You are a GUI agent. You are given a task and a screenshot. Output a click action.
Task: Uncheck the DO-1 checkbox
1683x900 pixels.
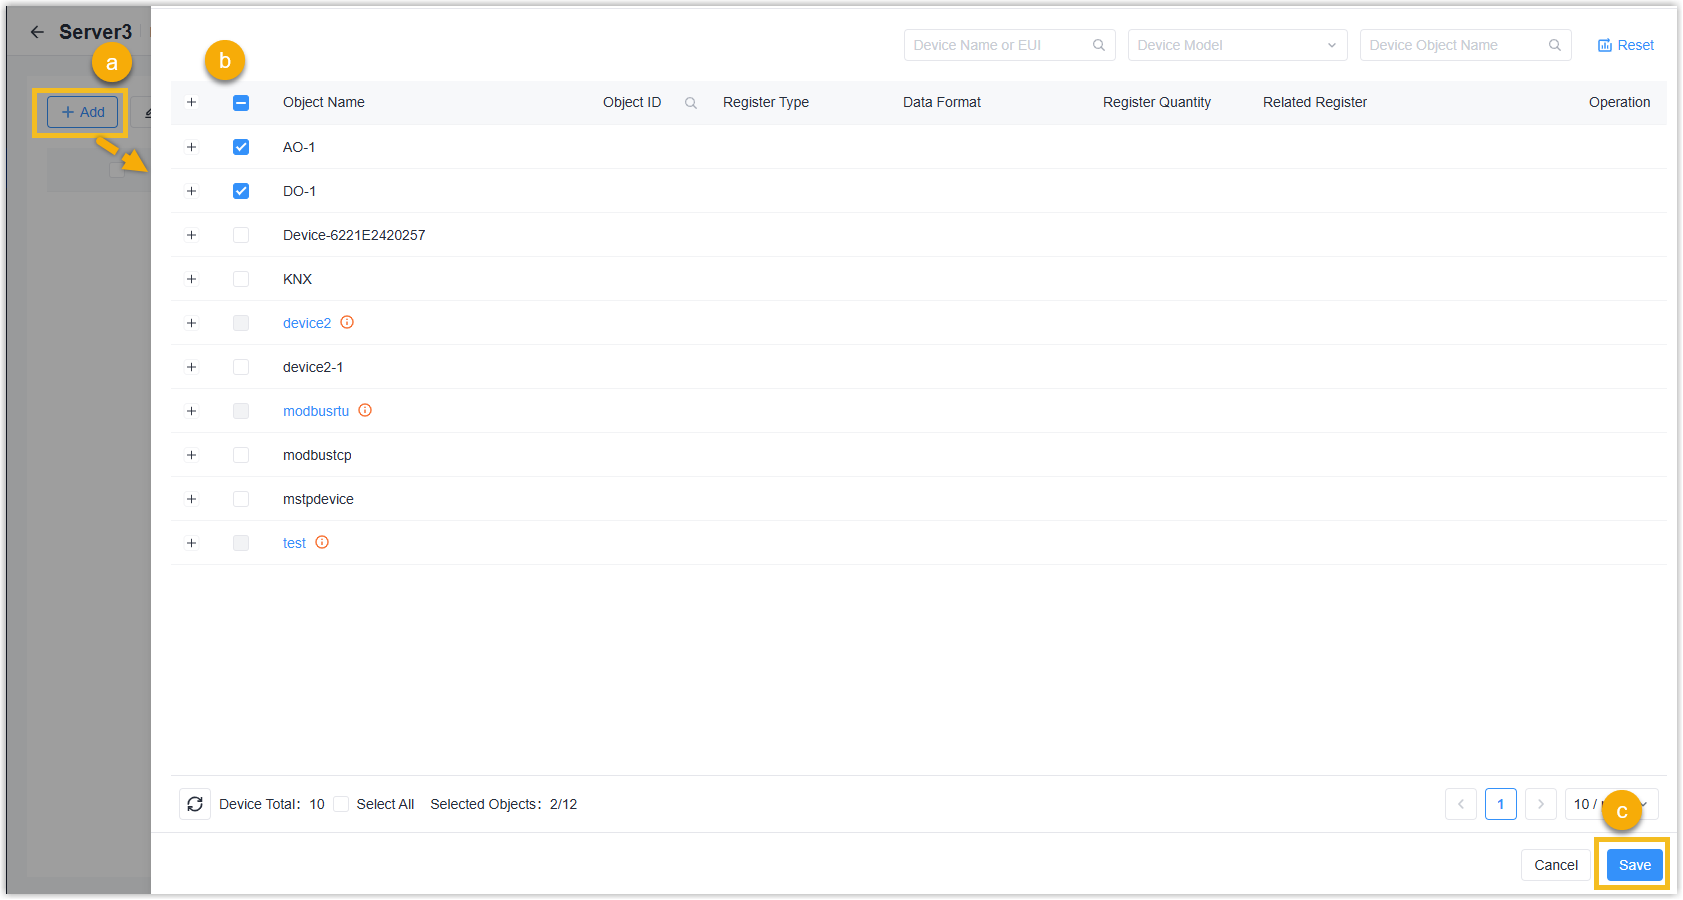pyautogui.click(x=241, y=191)
